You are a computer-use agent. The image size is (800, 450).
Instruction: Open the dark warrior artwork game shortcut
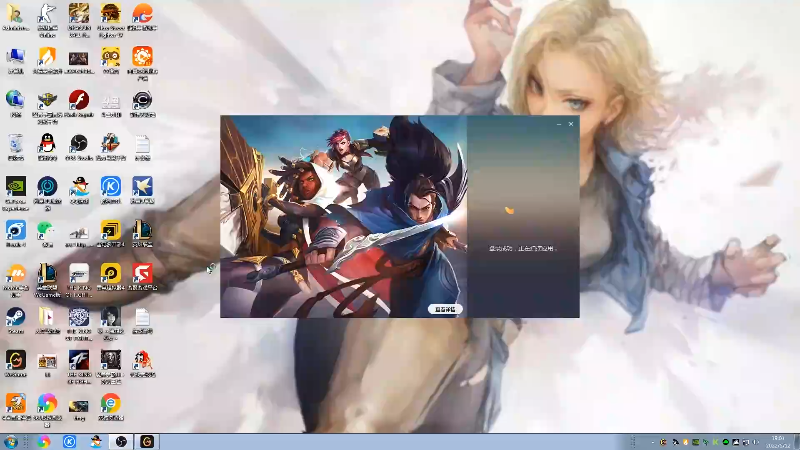click(111, 360)
